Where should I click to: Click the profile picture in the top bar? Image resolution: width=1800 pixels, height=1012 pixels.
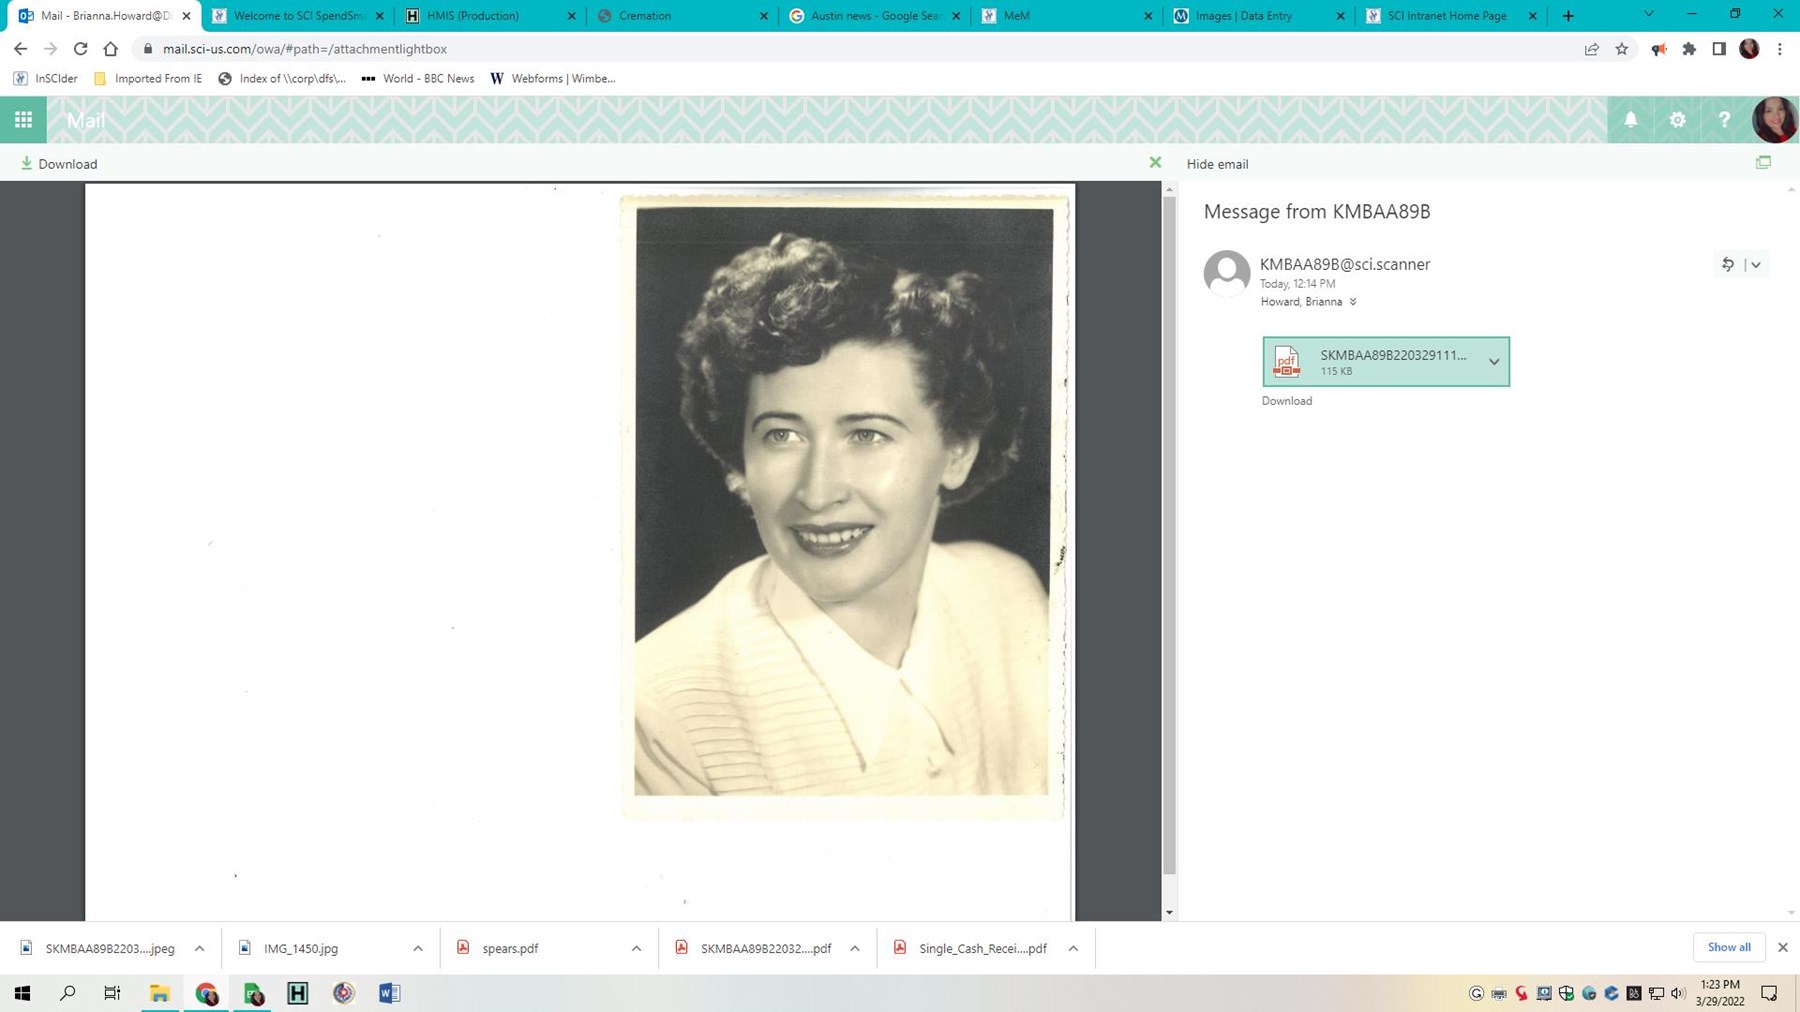[x=1771, y=119]
